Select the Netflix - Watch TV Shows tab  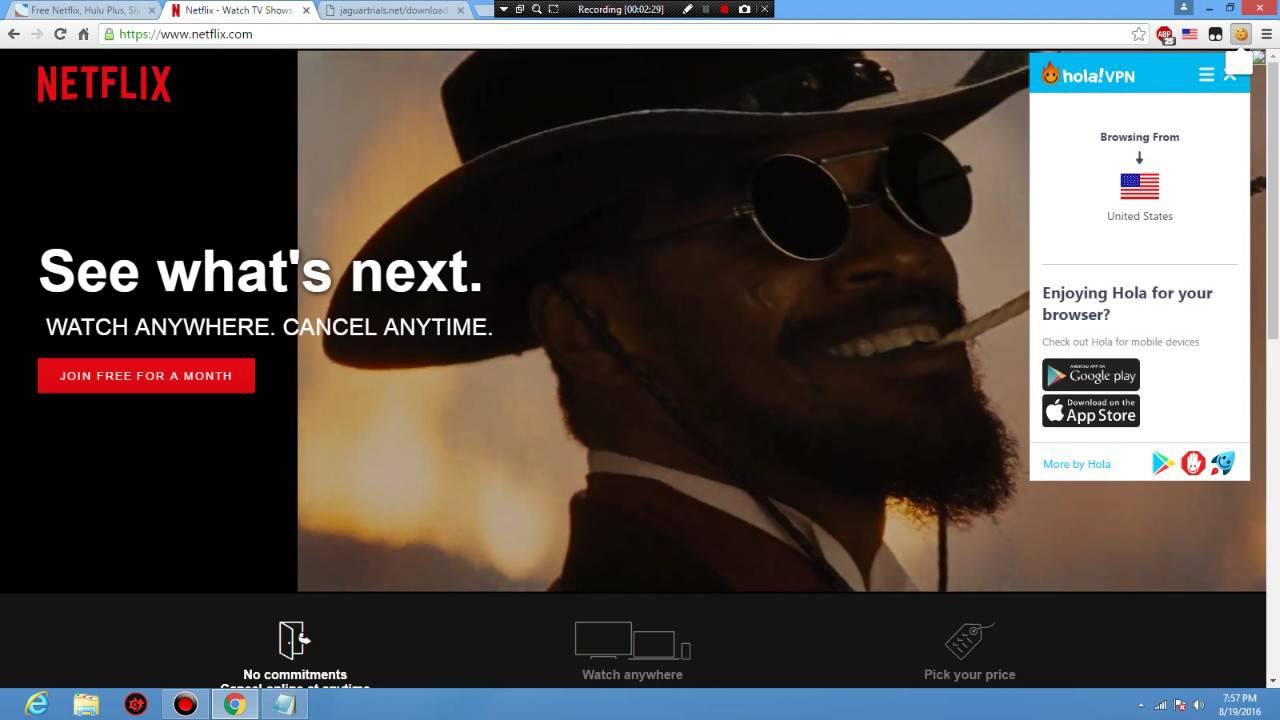pos(238,10)
